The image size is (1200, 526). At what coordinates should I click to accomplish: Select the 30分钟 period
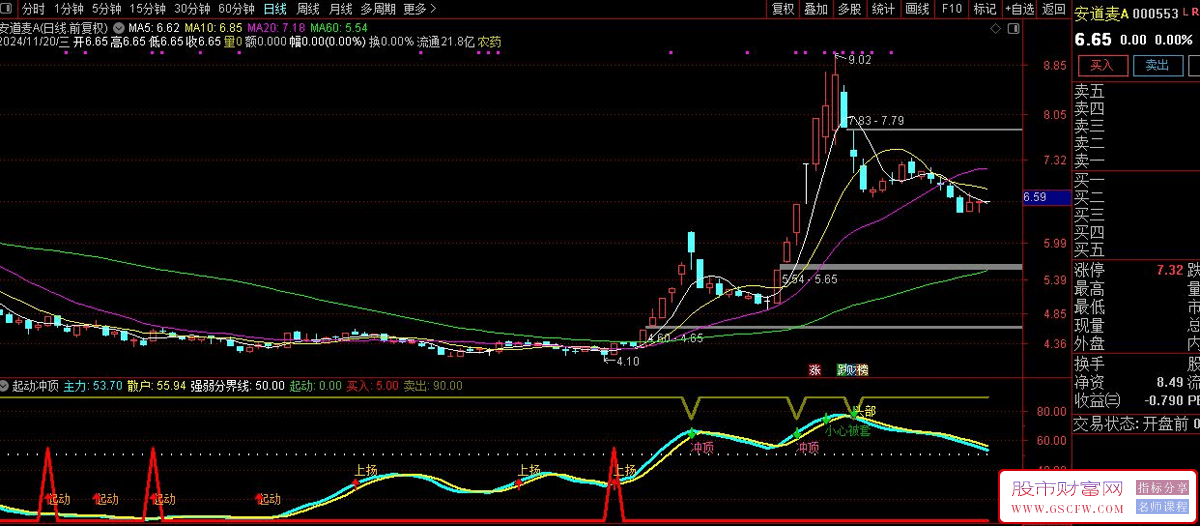[x=192, y=9]
